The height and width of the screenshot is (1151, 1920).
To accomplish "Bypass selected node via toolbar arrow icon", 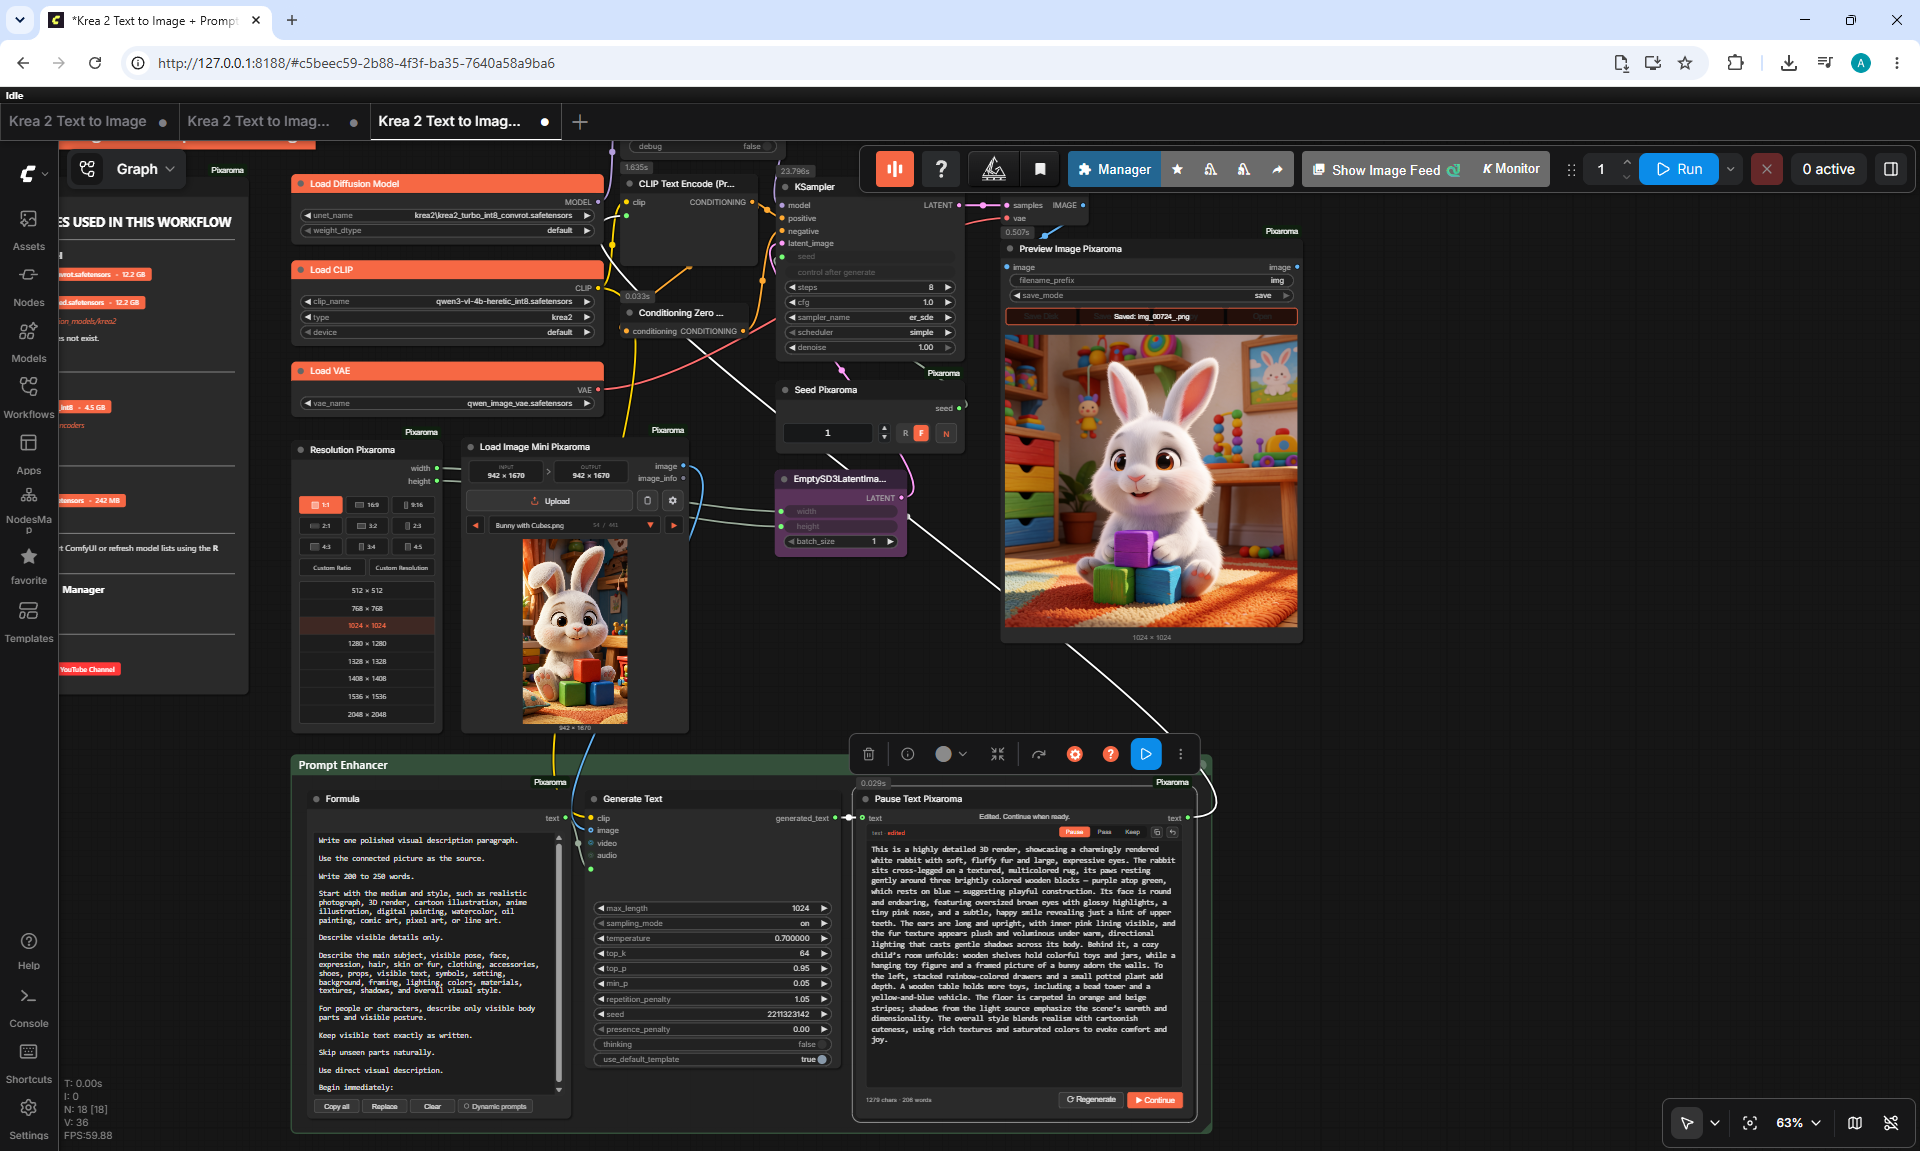I will [1039, 754].
